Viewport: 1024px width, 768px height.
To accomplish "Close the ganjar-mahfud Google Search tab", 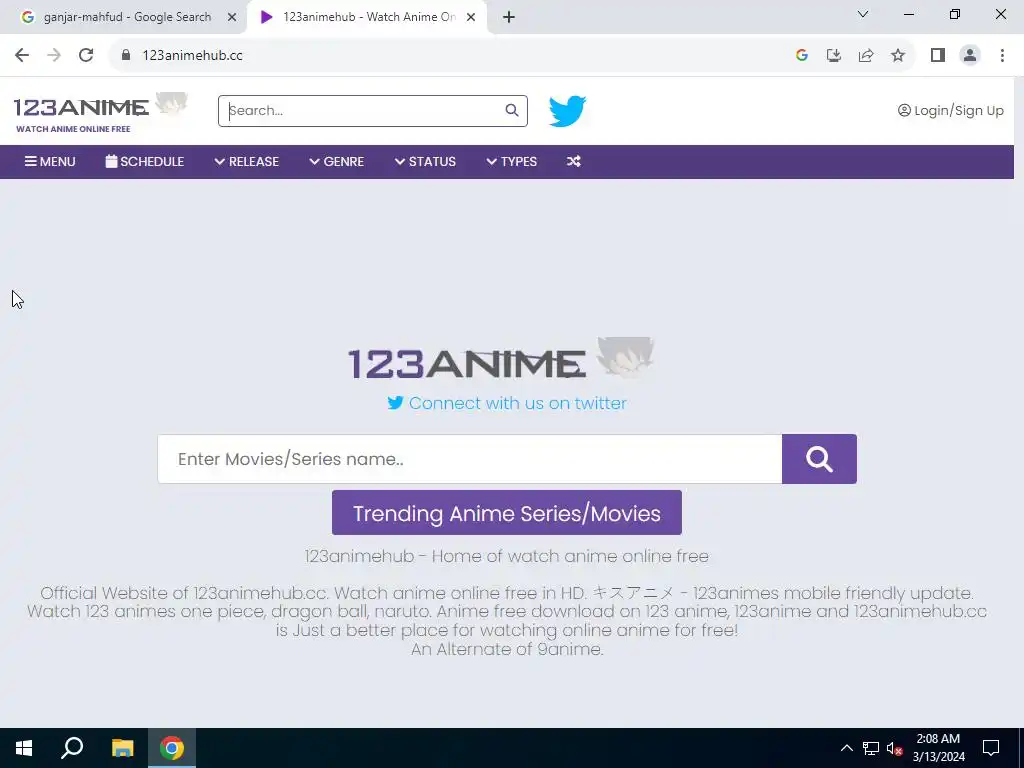I will tap(232, 17).
